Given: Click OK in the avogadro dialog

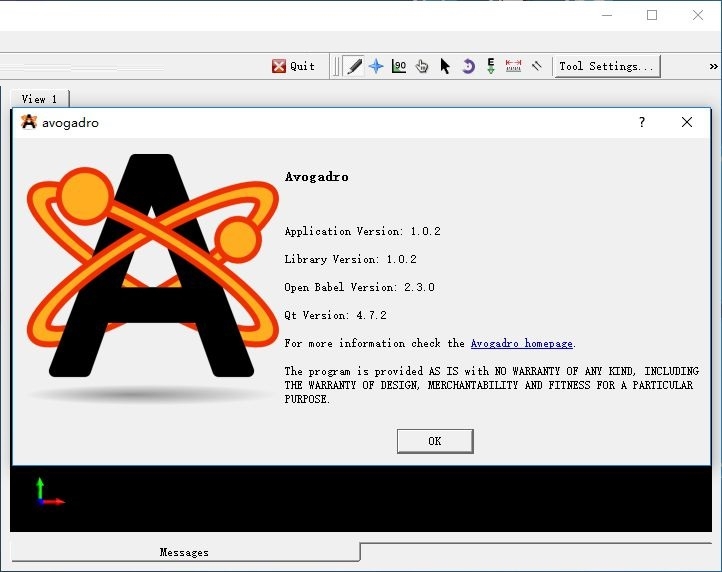Looking at the screenshot, I should (x=435, y=441).
